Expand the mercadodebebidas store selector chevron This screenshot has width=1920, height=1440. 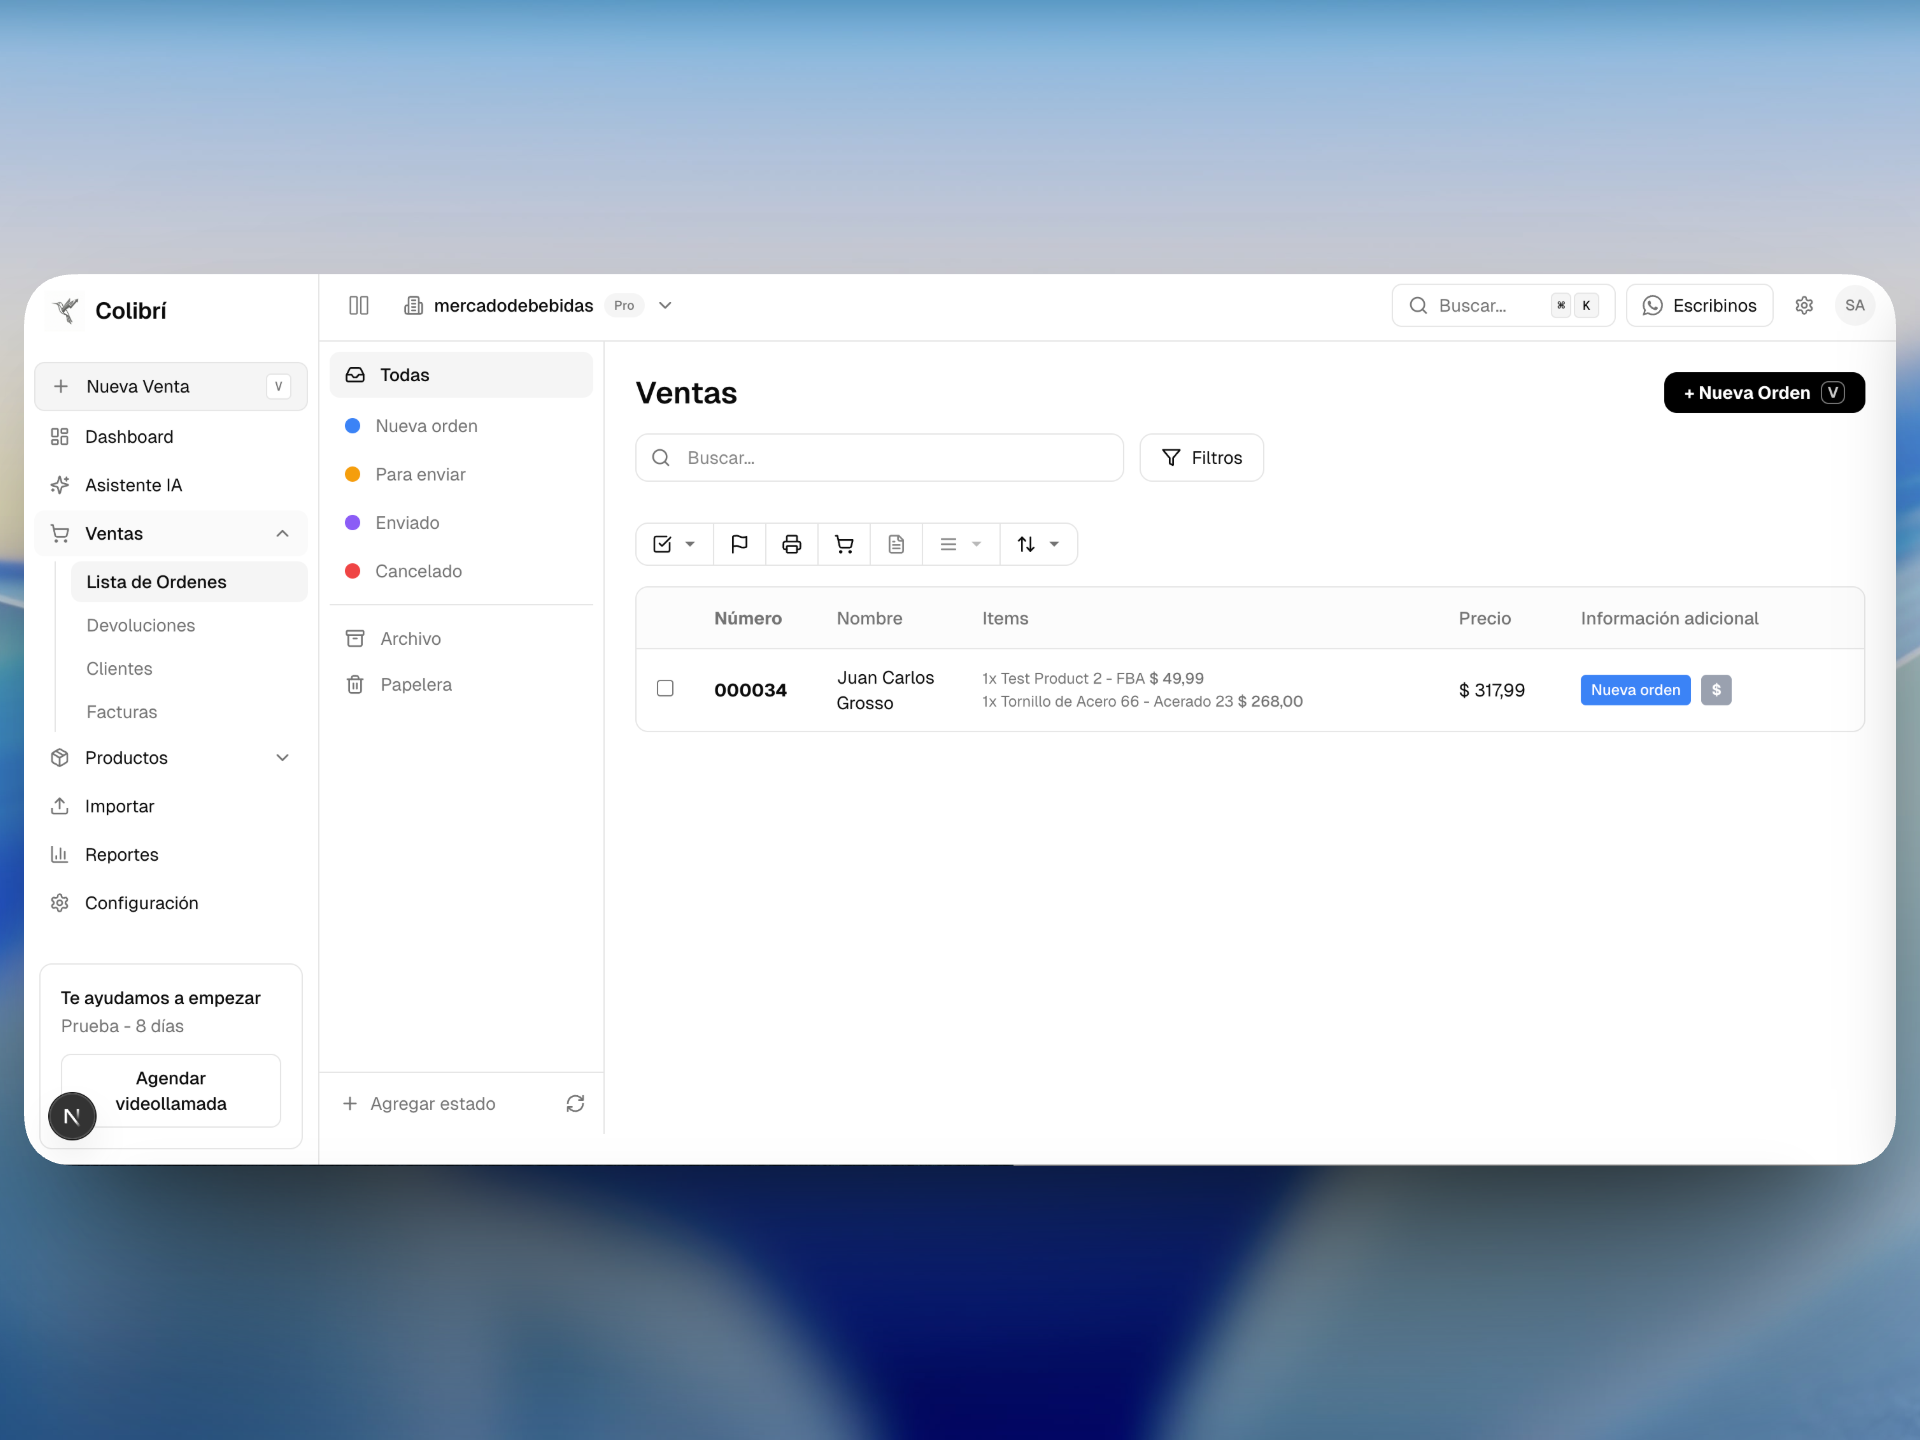[665, 305]
